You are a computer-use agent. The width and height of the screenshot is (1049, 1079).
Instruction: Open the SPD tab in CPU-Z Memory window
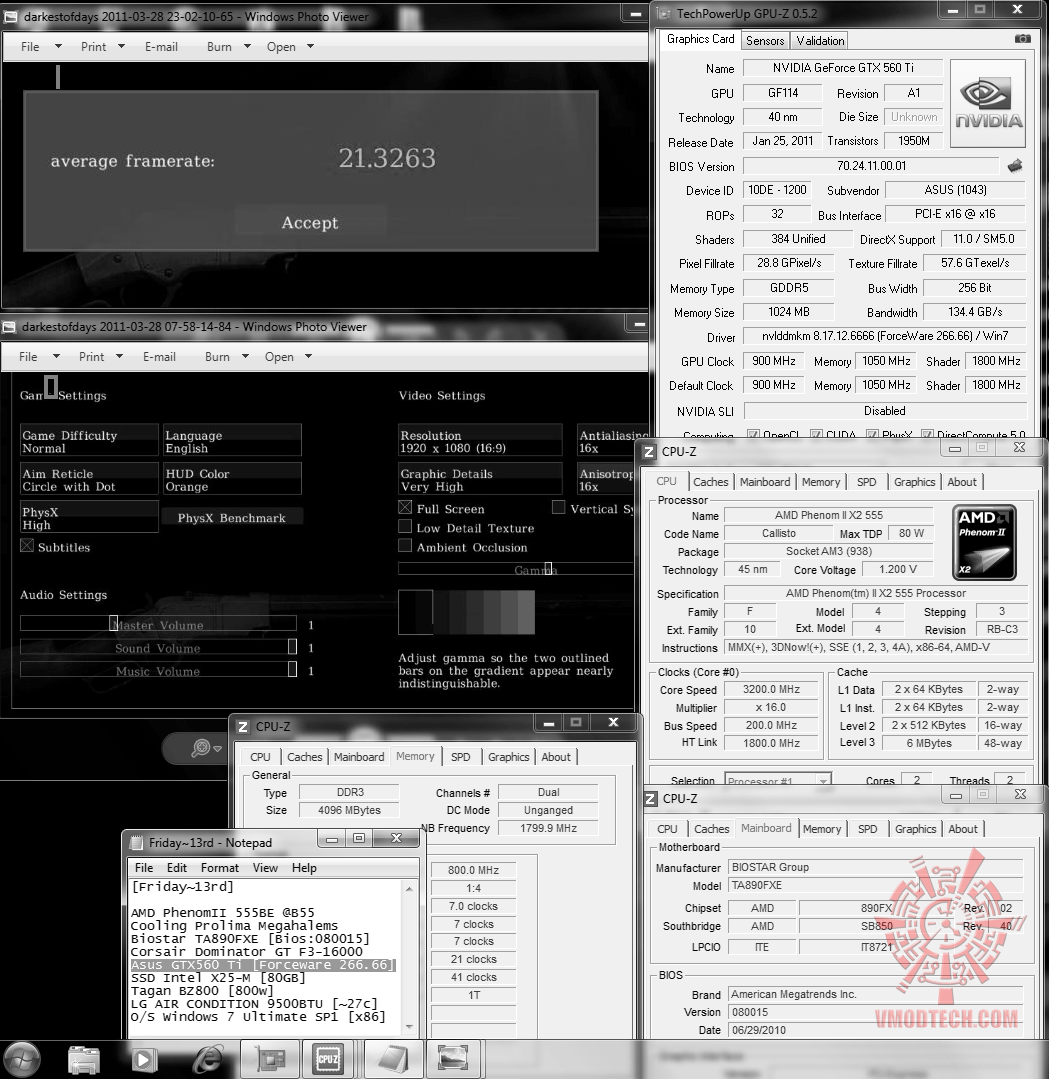coord(460,757)
